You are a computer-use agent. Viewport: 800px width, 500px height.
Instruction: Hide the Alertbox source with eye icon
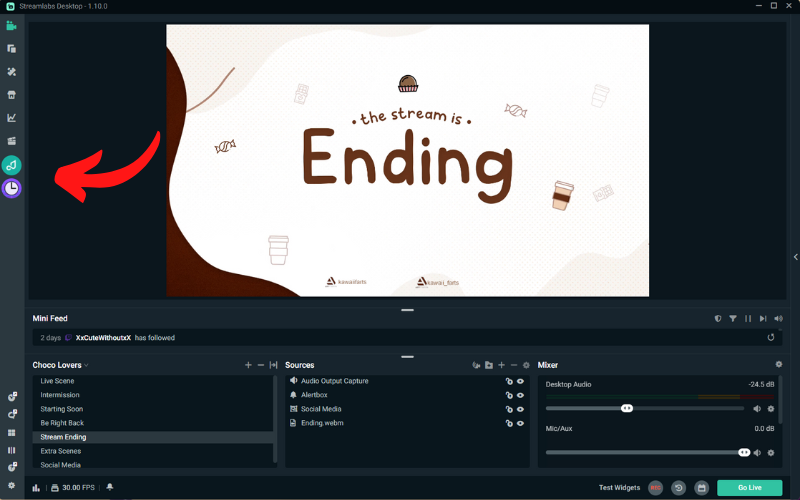pos(521,395)
